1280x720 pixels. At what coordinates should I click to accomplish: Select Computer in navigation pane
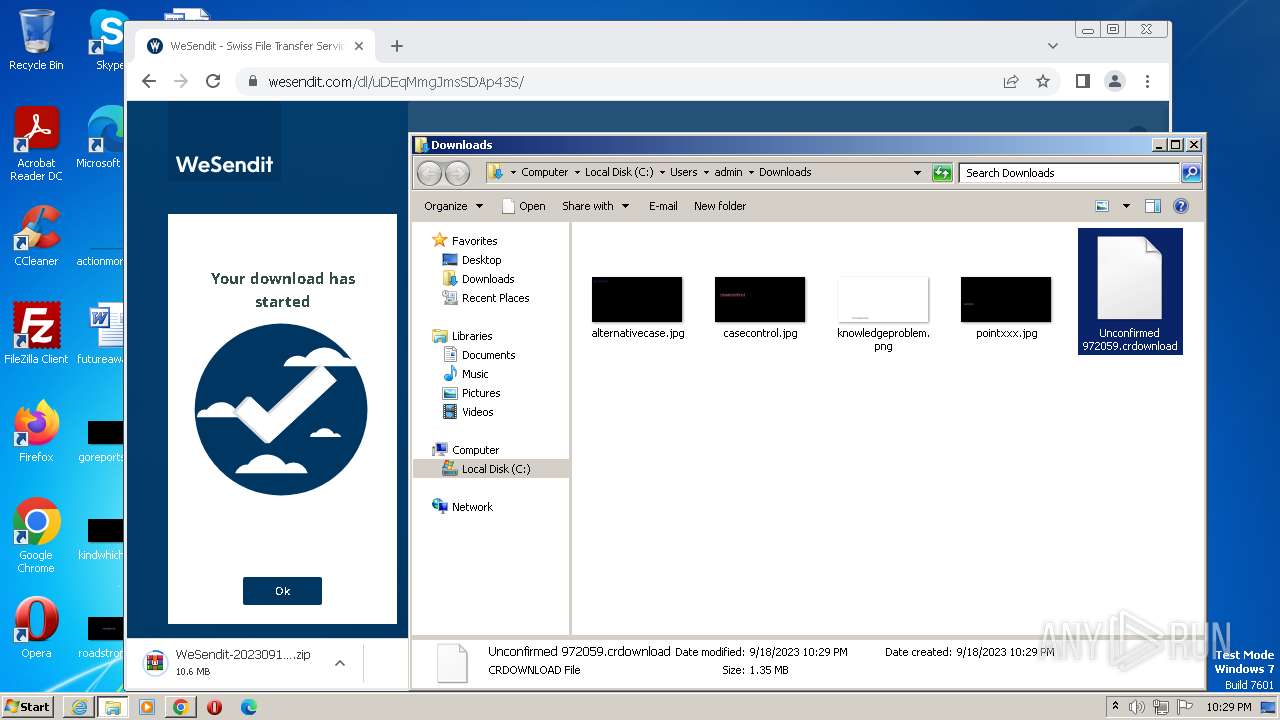(x=475, y=450)
